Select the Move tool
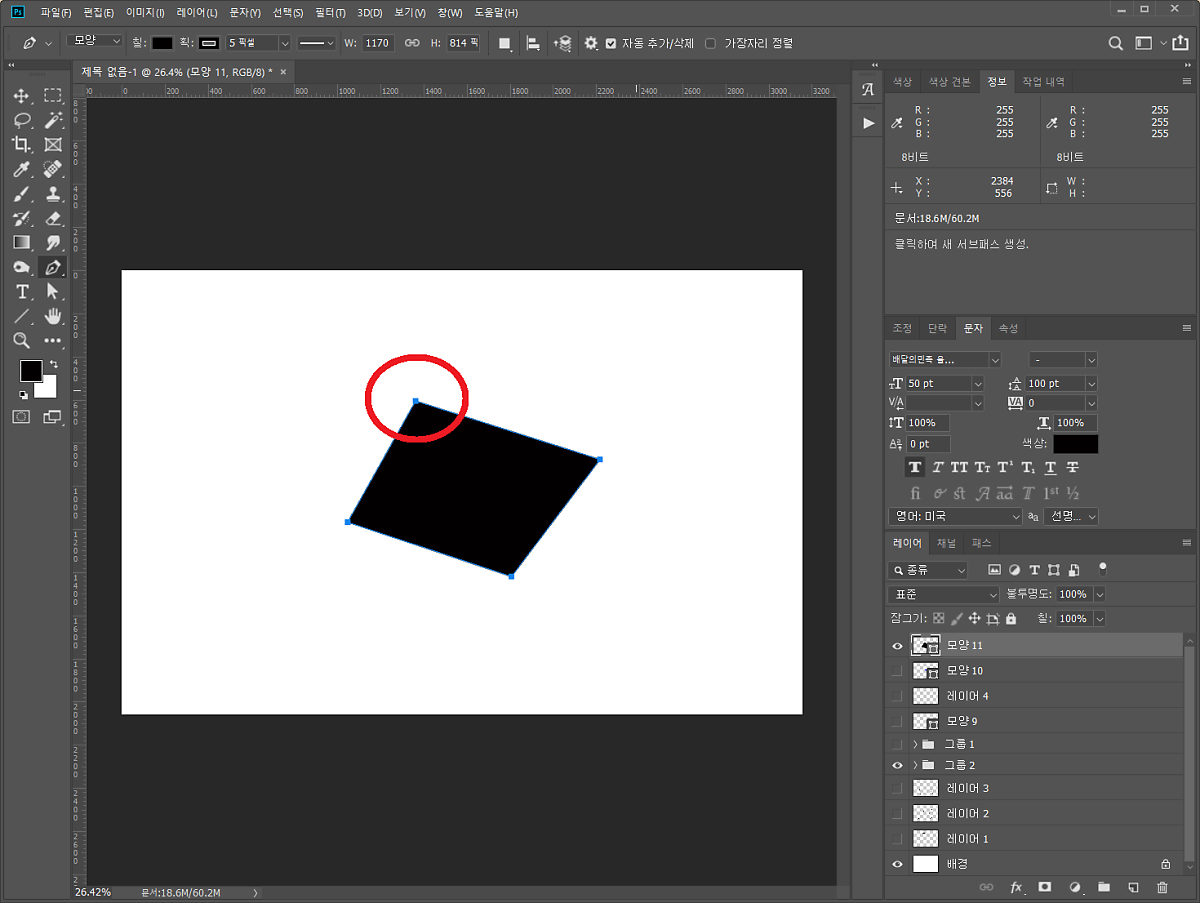Screen dimensions: 1200x903 tap(22, 96)
